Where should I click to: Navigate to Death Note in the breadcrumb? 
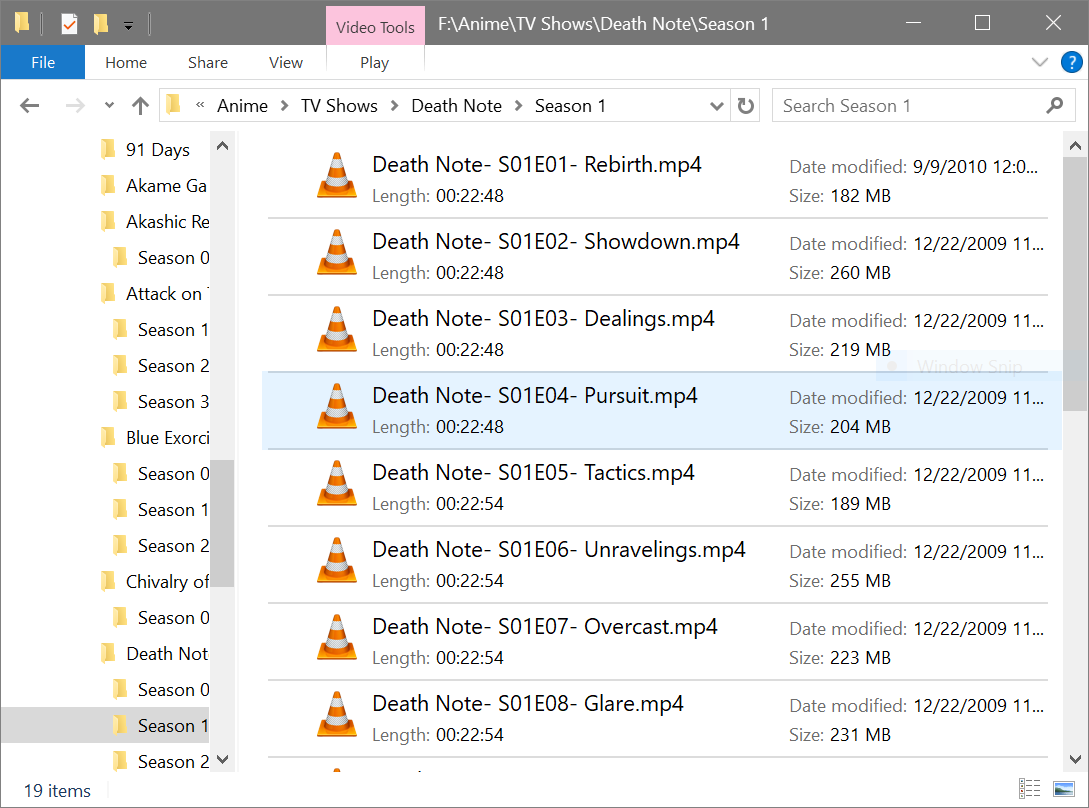coord(456,106)
